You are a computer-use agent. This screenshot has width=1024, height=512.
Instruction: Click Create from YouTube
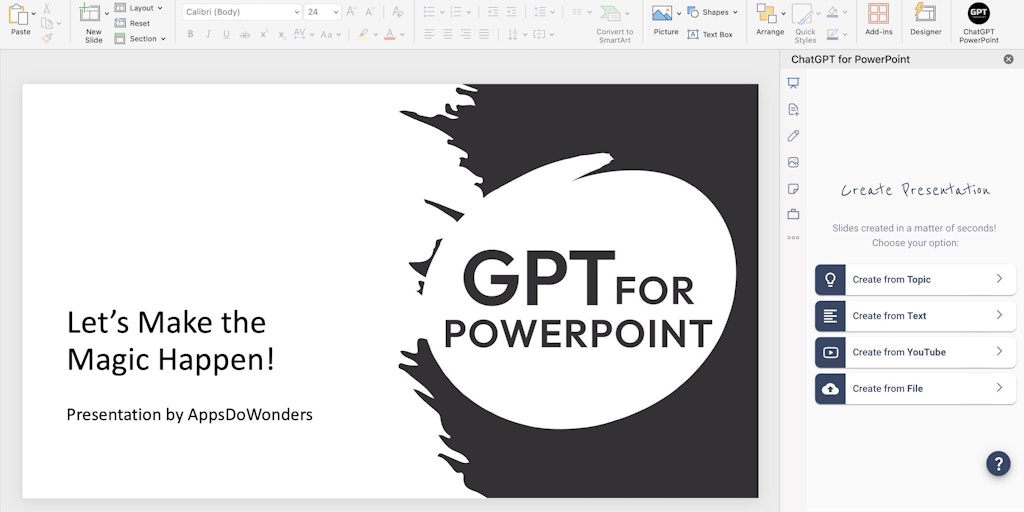[915, 352]
